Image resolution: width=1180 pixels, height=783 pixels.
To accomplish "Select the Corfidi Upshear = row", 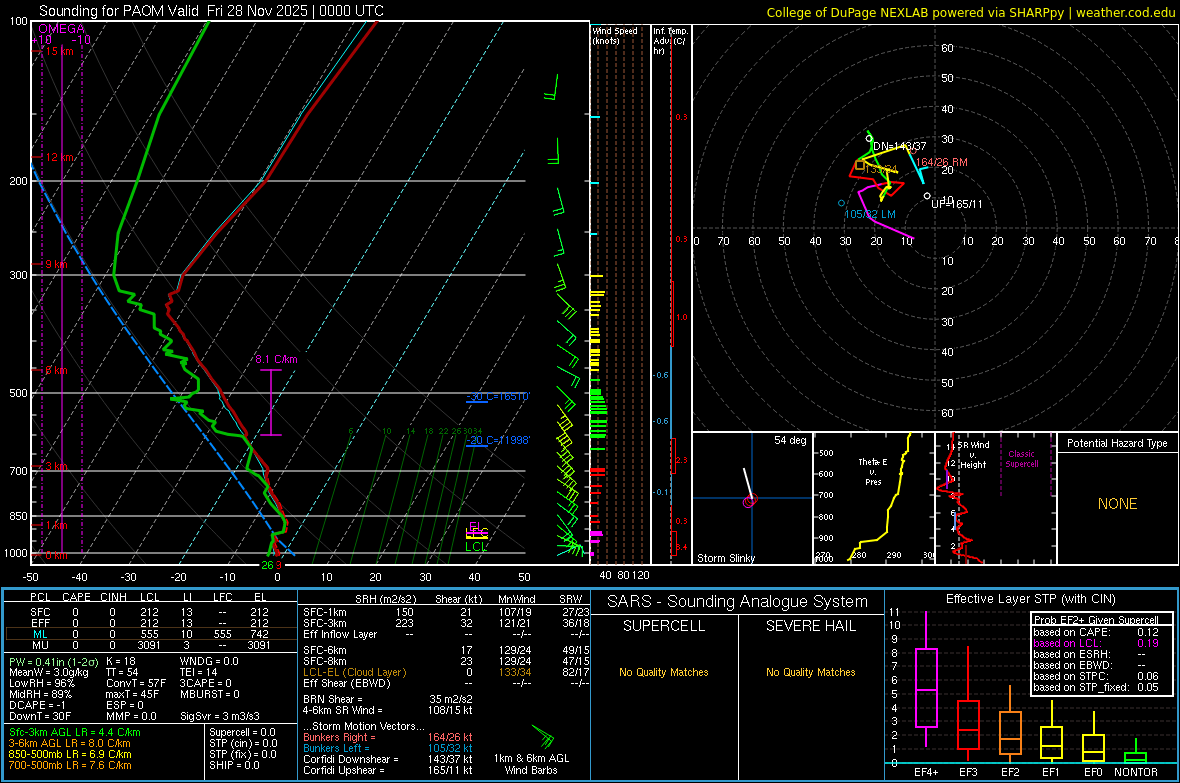I will point(388,769).
